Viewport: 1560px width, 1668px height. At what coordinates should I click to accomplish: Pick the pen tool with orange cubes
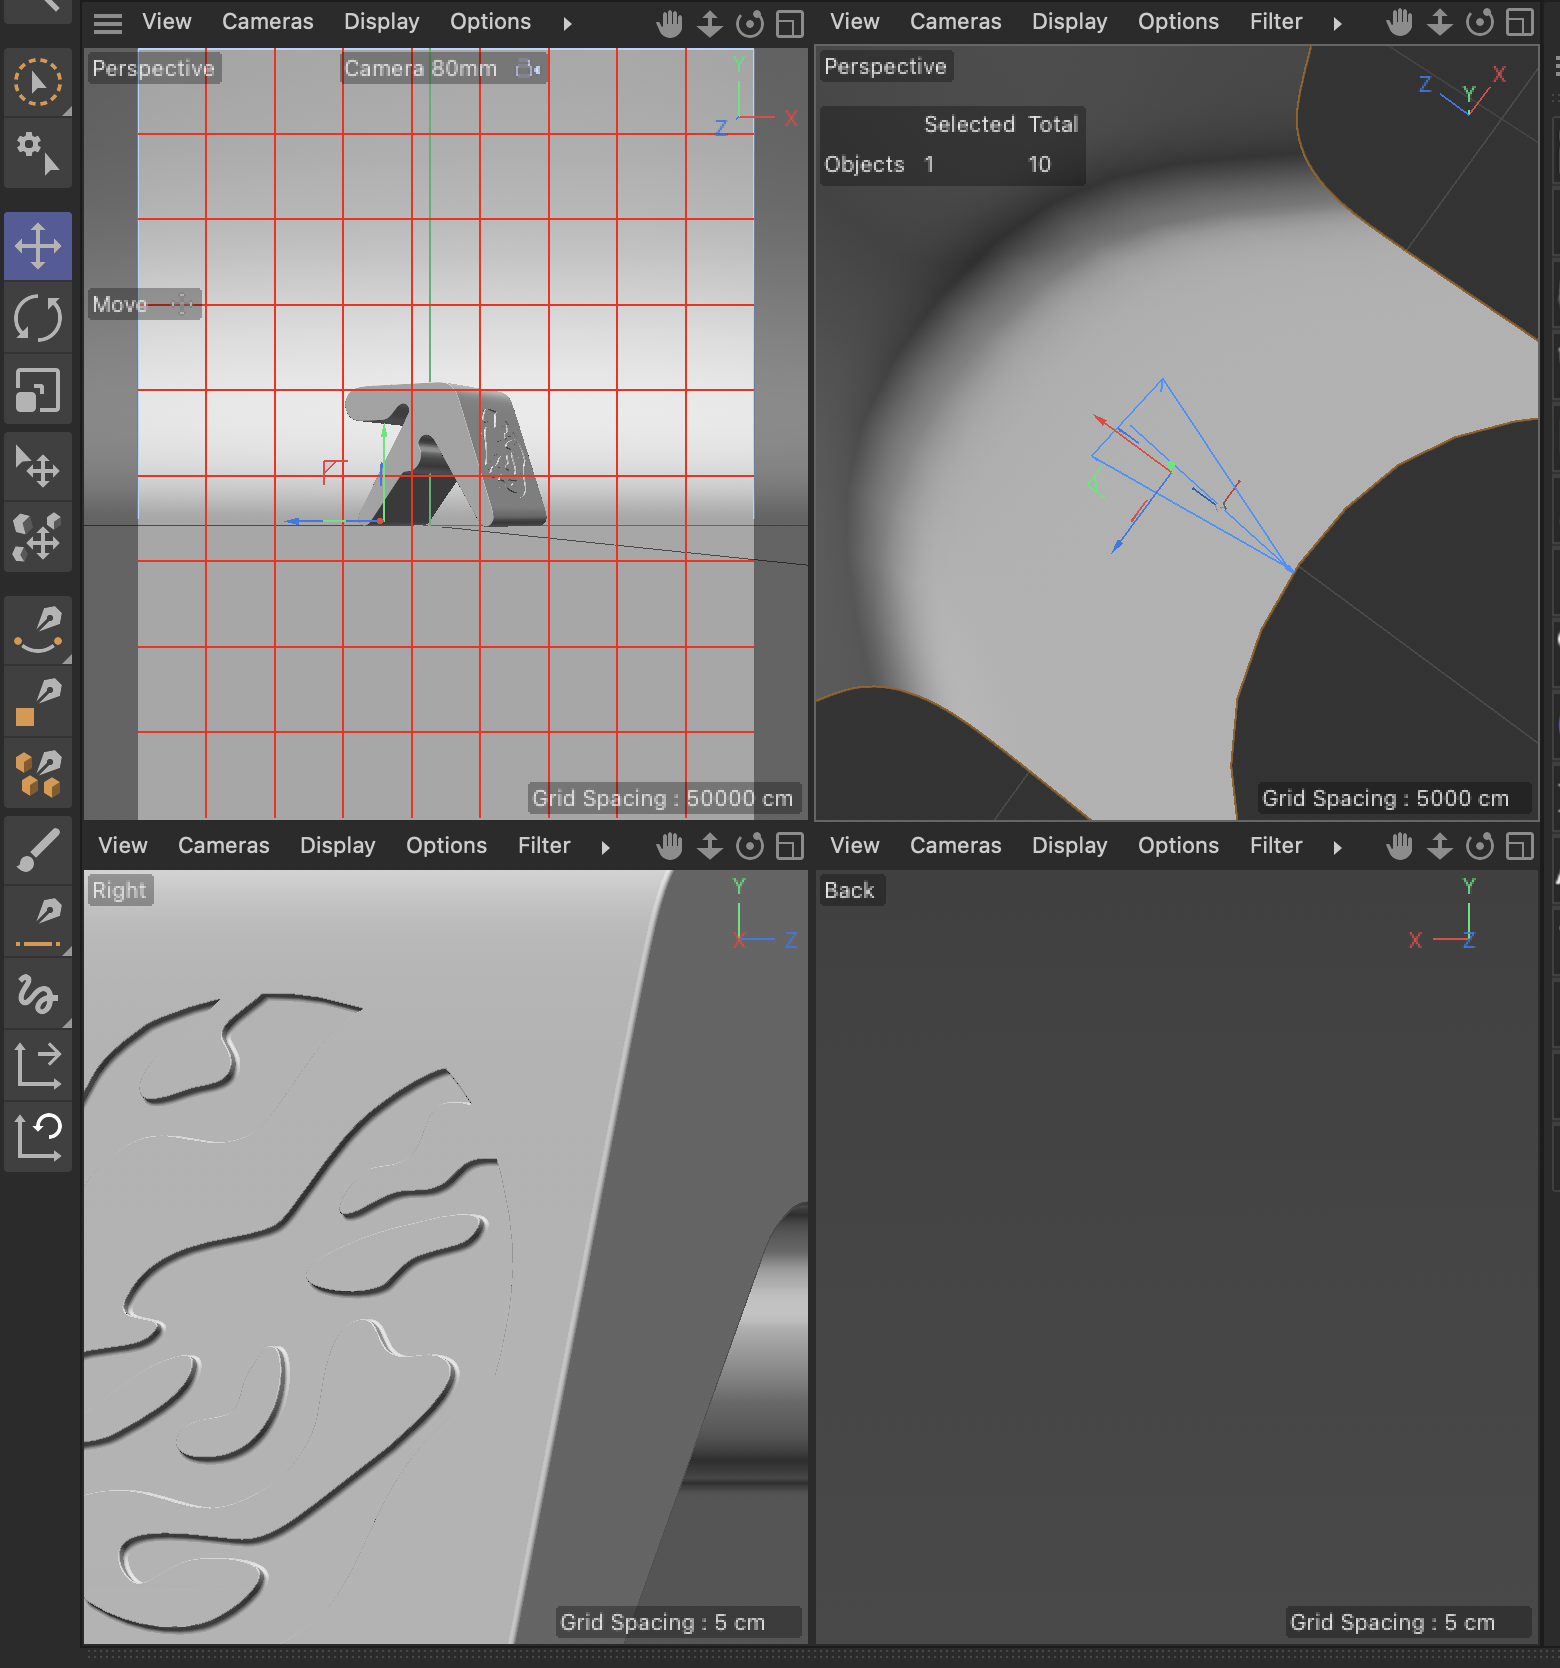(x=38, y=774)
